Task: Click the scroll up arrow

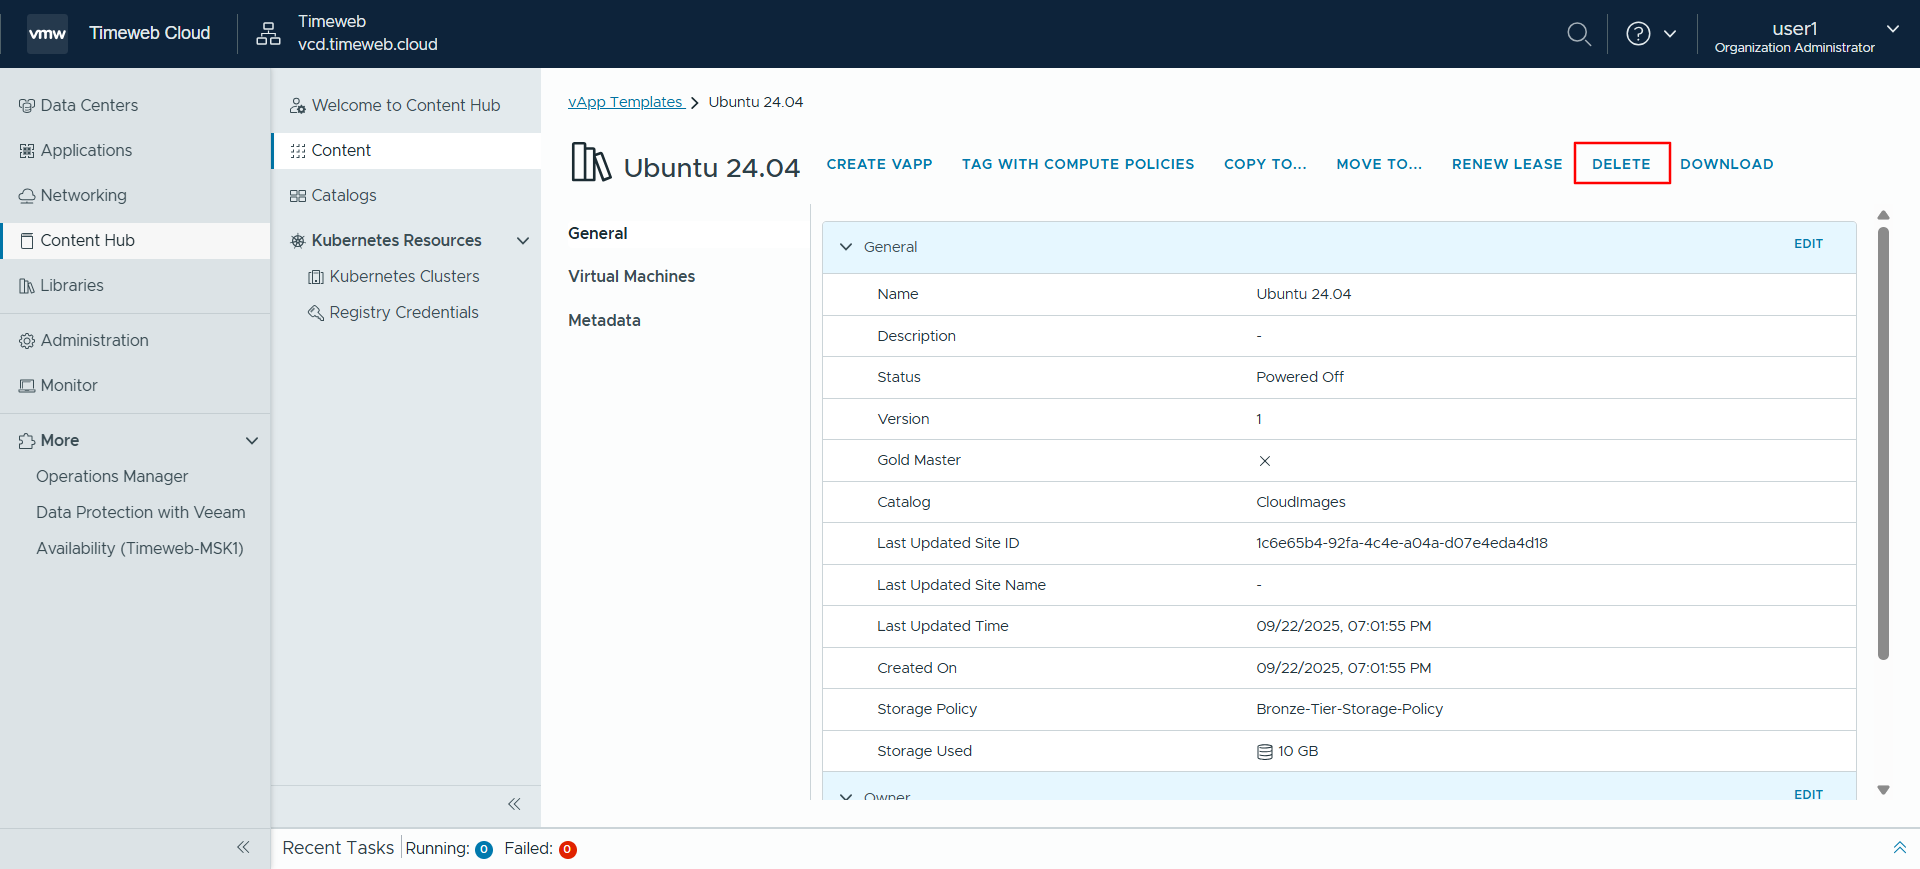Action: click(x=1883, y=215)
